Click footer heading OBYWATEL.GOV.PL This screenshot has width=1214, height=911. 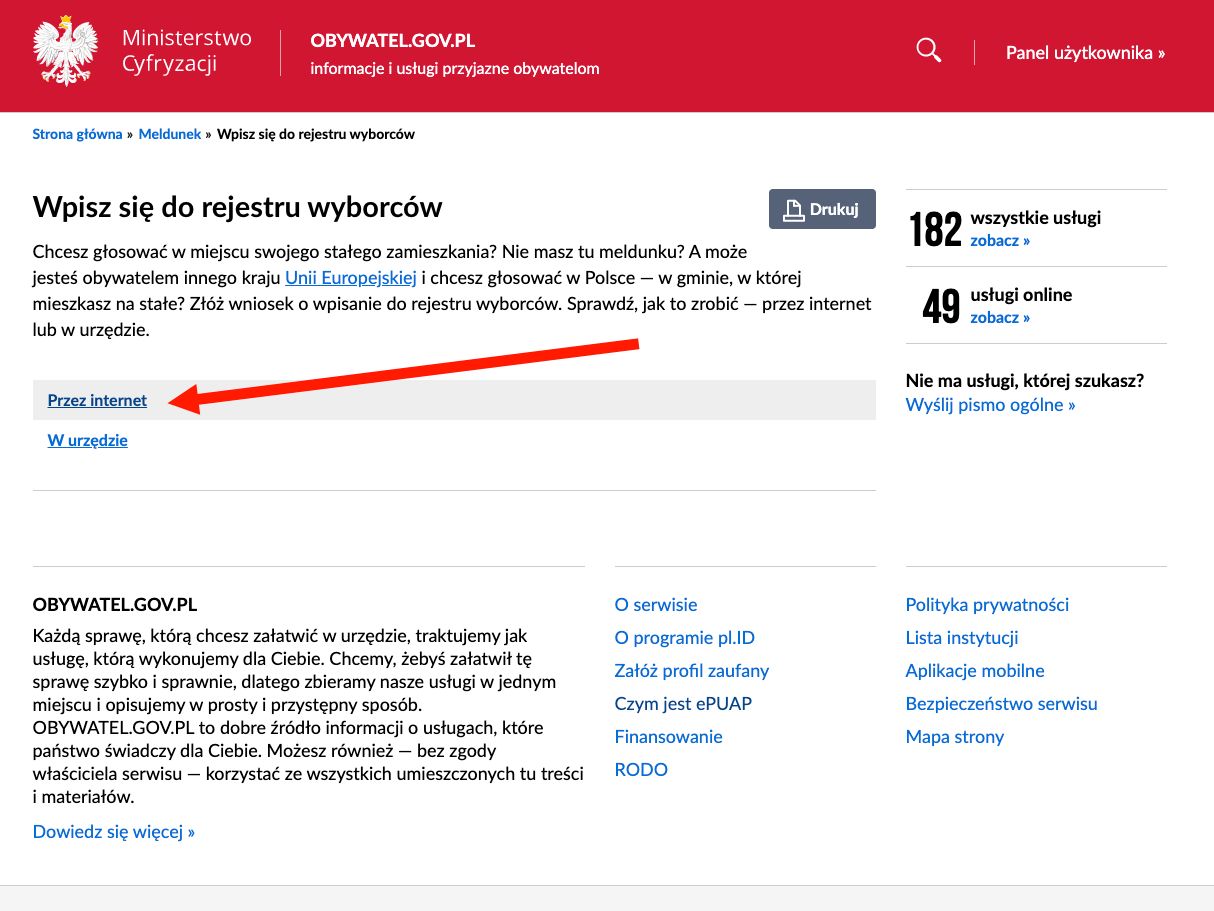pyautogui.click(x=115, y=605)
